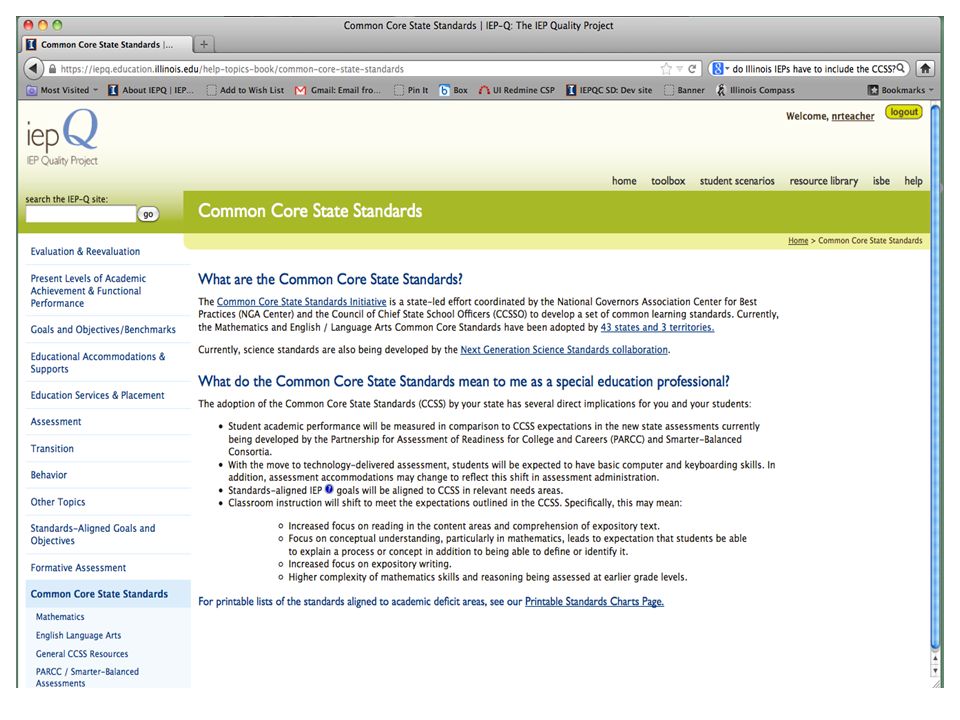
Task: Open Behavior sidebar topic
Action: [48, 474]
